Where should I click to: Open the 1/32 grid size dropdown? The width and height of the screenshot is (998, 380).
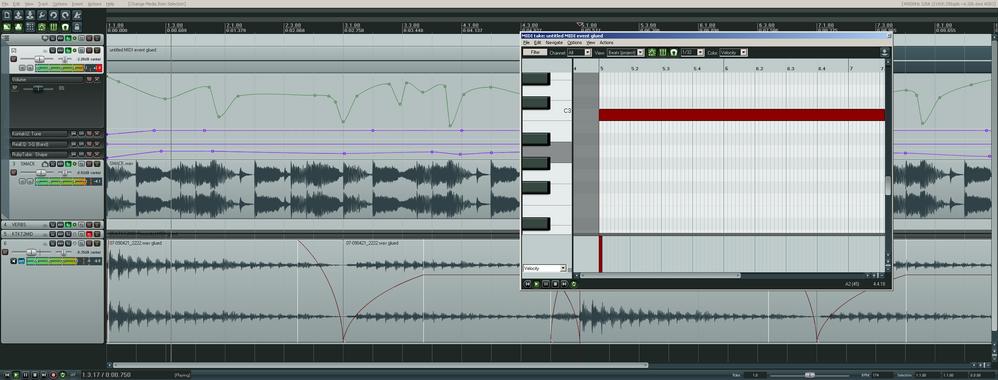[x=692, y=52]
